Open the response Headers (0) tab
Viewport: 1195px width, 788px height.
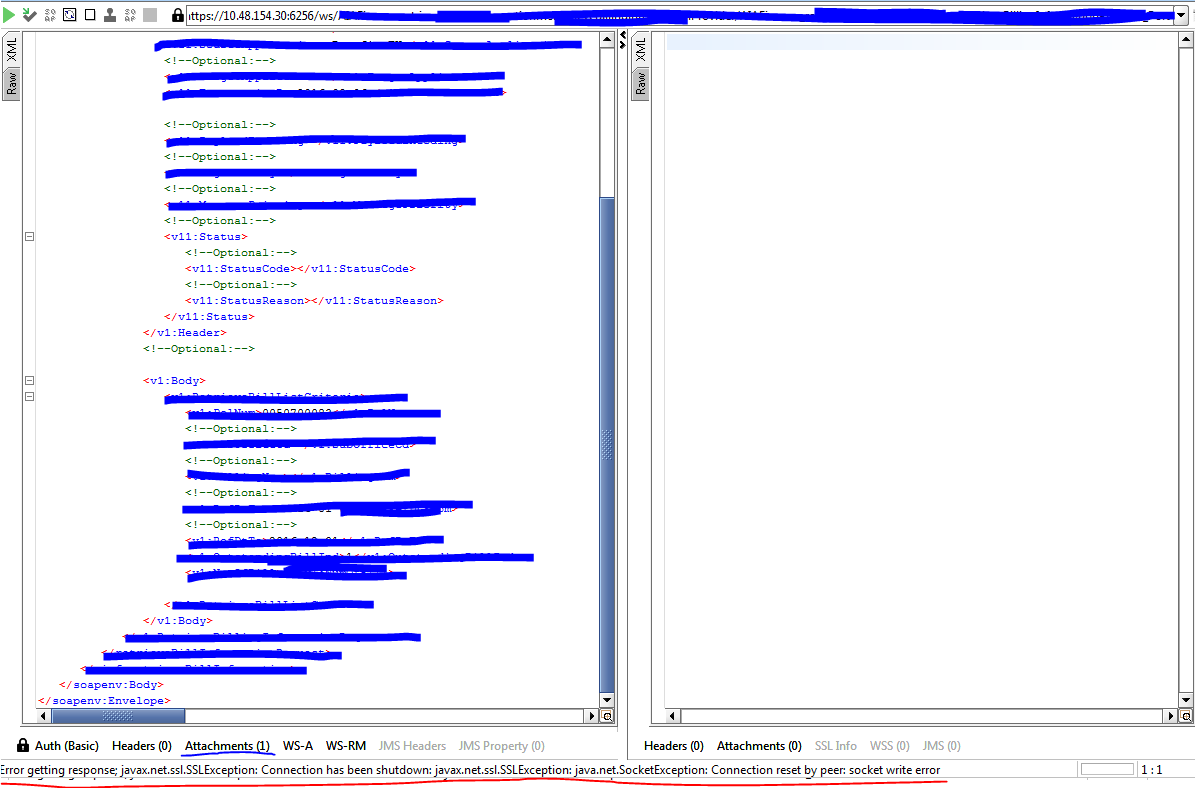674,746
